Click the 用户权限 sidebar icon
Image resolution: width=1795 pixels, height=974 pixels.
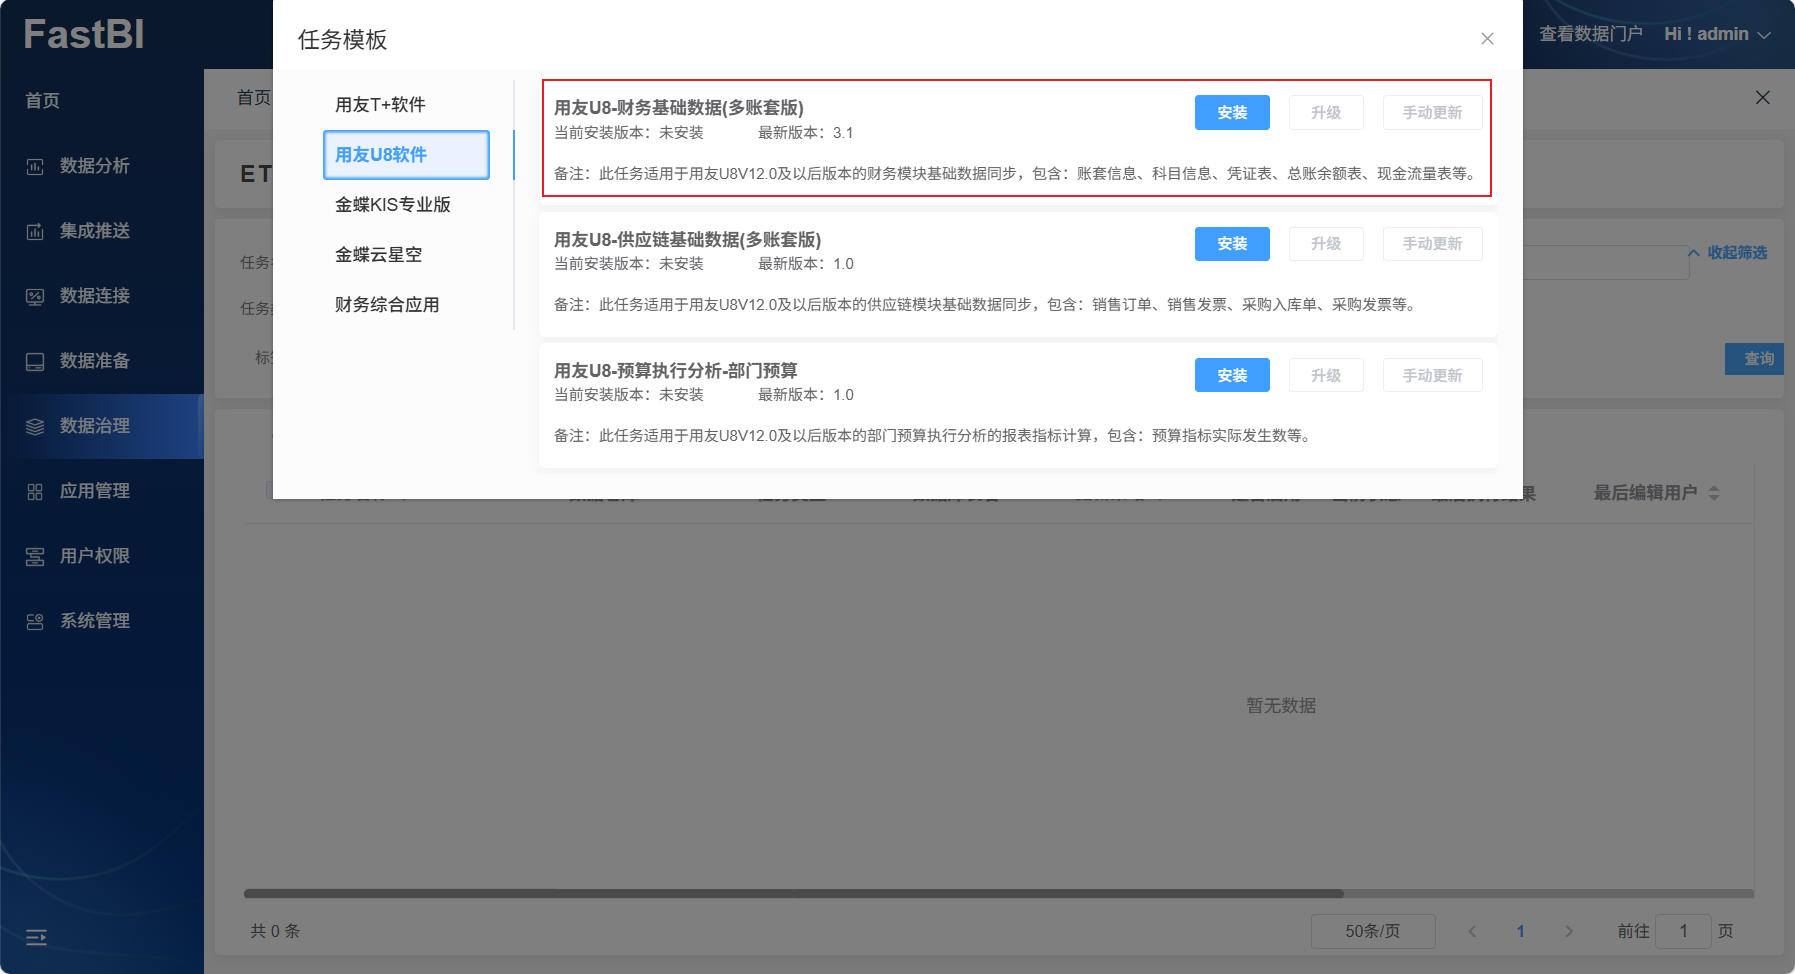[35, 557]
